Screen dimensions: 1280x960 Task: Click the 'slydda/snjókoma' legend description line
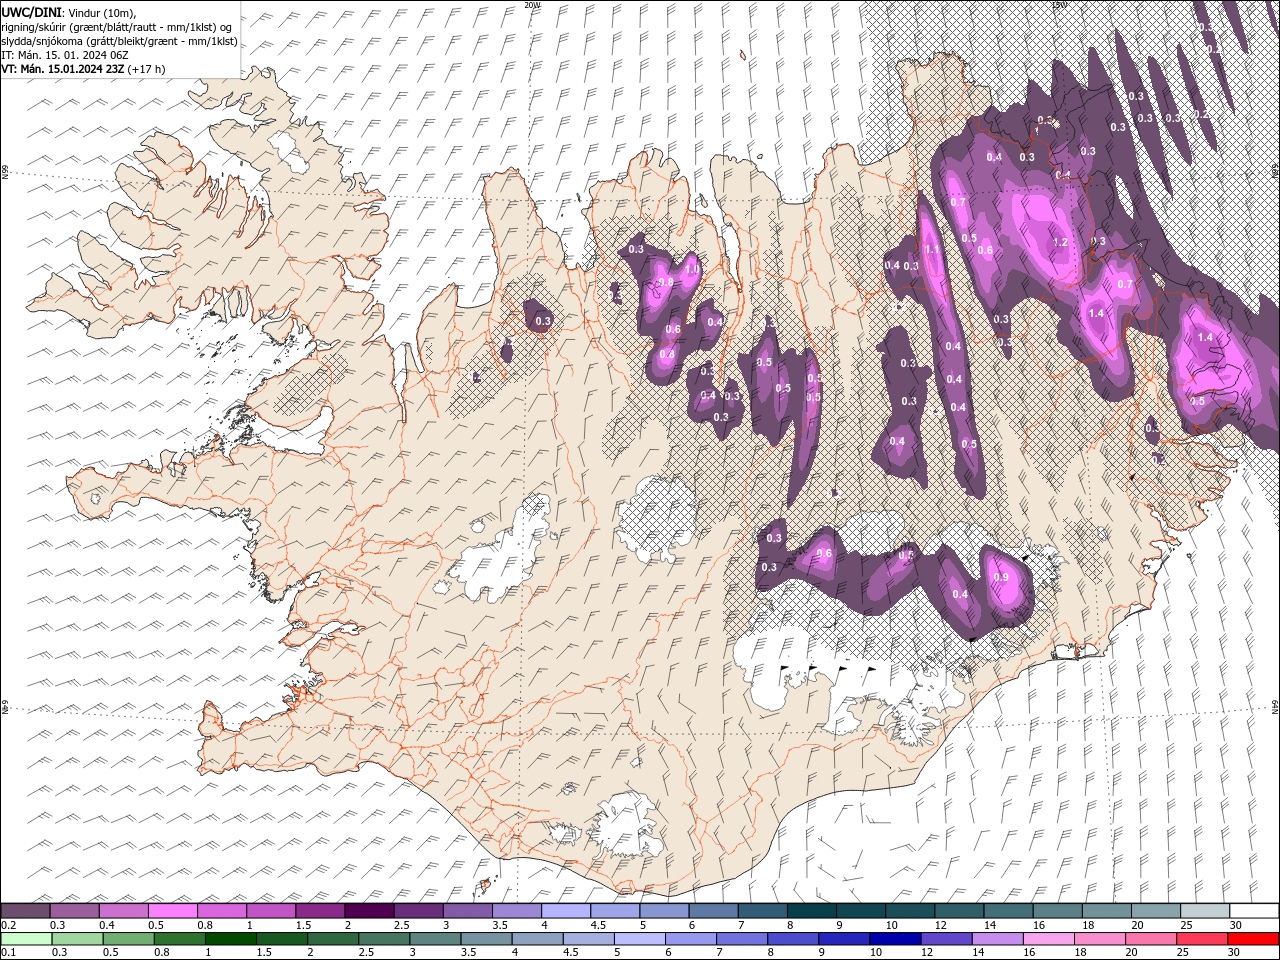click(119, 41)
